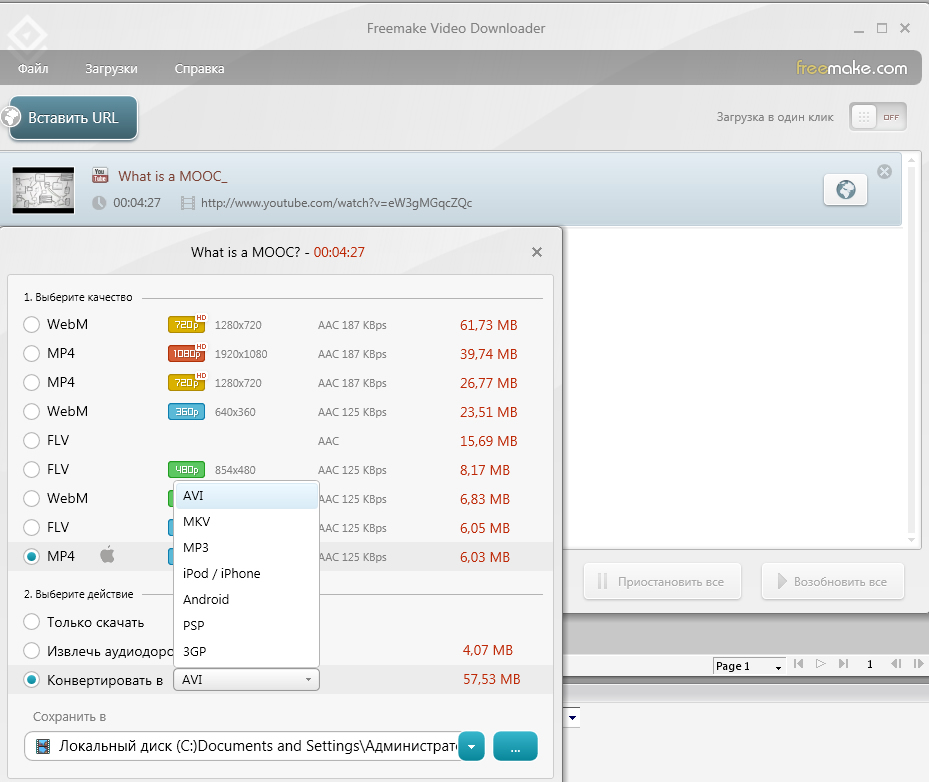Select MP4 6,03 MB quality option
This screenshot has width=929, height=782.
point(31,556)
